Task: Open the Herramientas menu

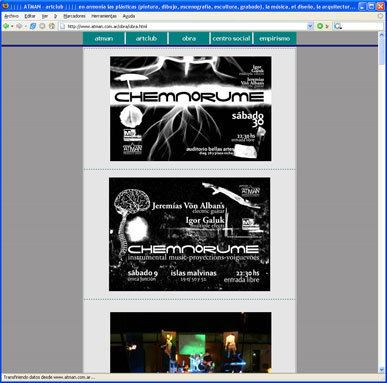Action: [x=104, y=16]
